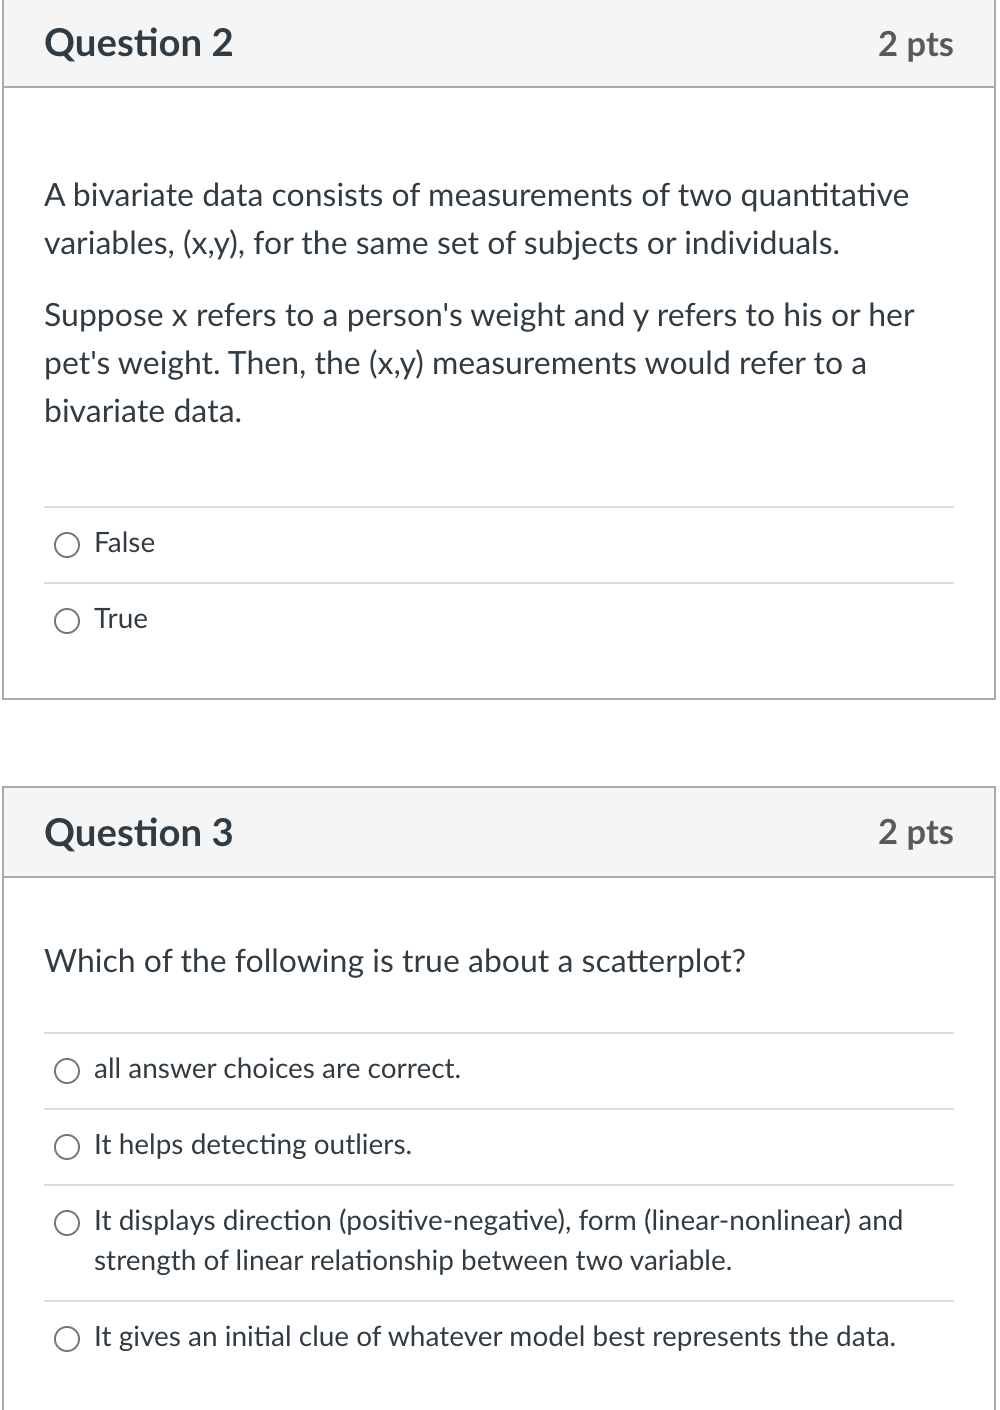Click the 'Question 3' heading
Screen dimensions: 1000x1410
[138, 833]
